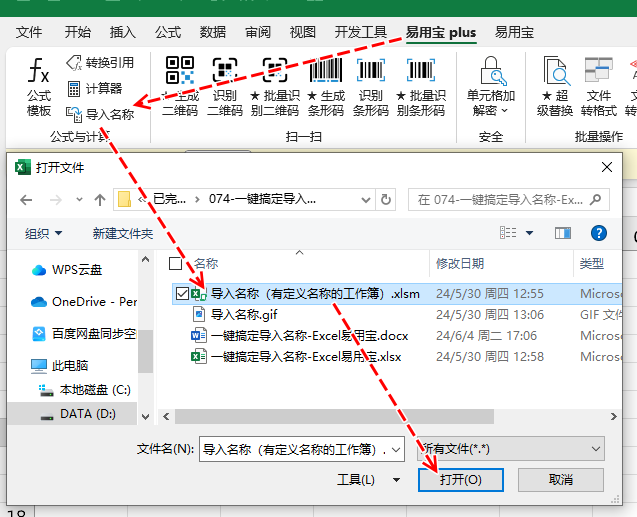Select 本地磁盘 (C:) drive
The image size is (637, 517).
coord(84,390)
